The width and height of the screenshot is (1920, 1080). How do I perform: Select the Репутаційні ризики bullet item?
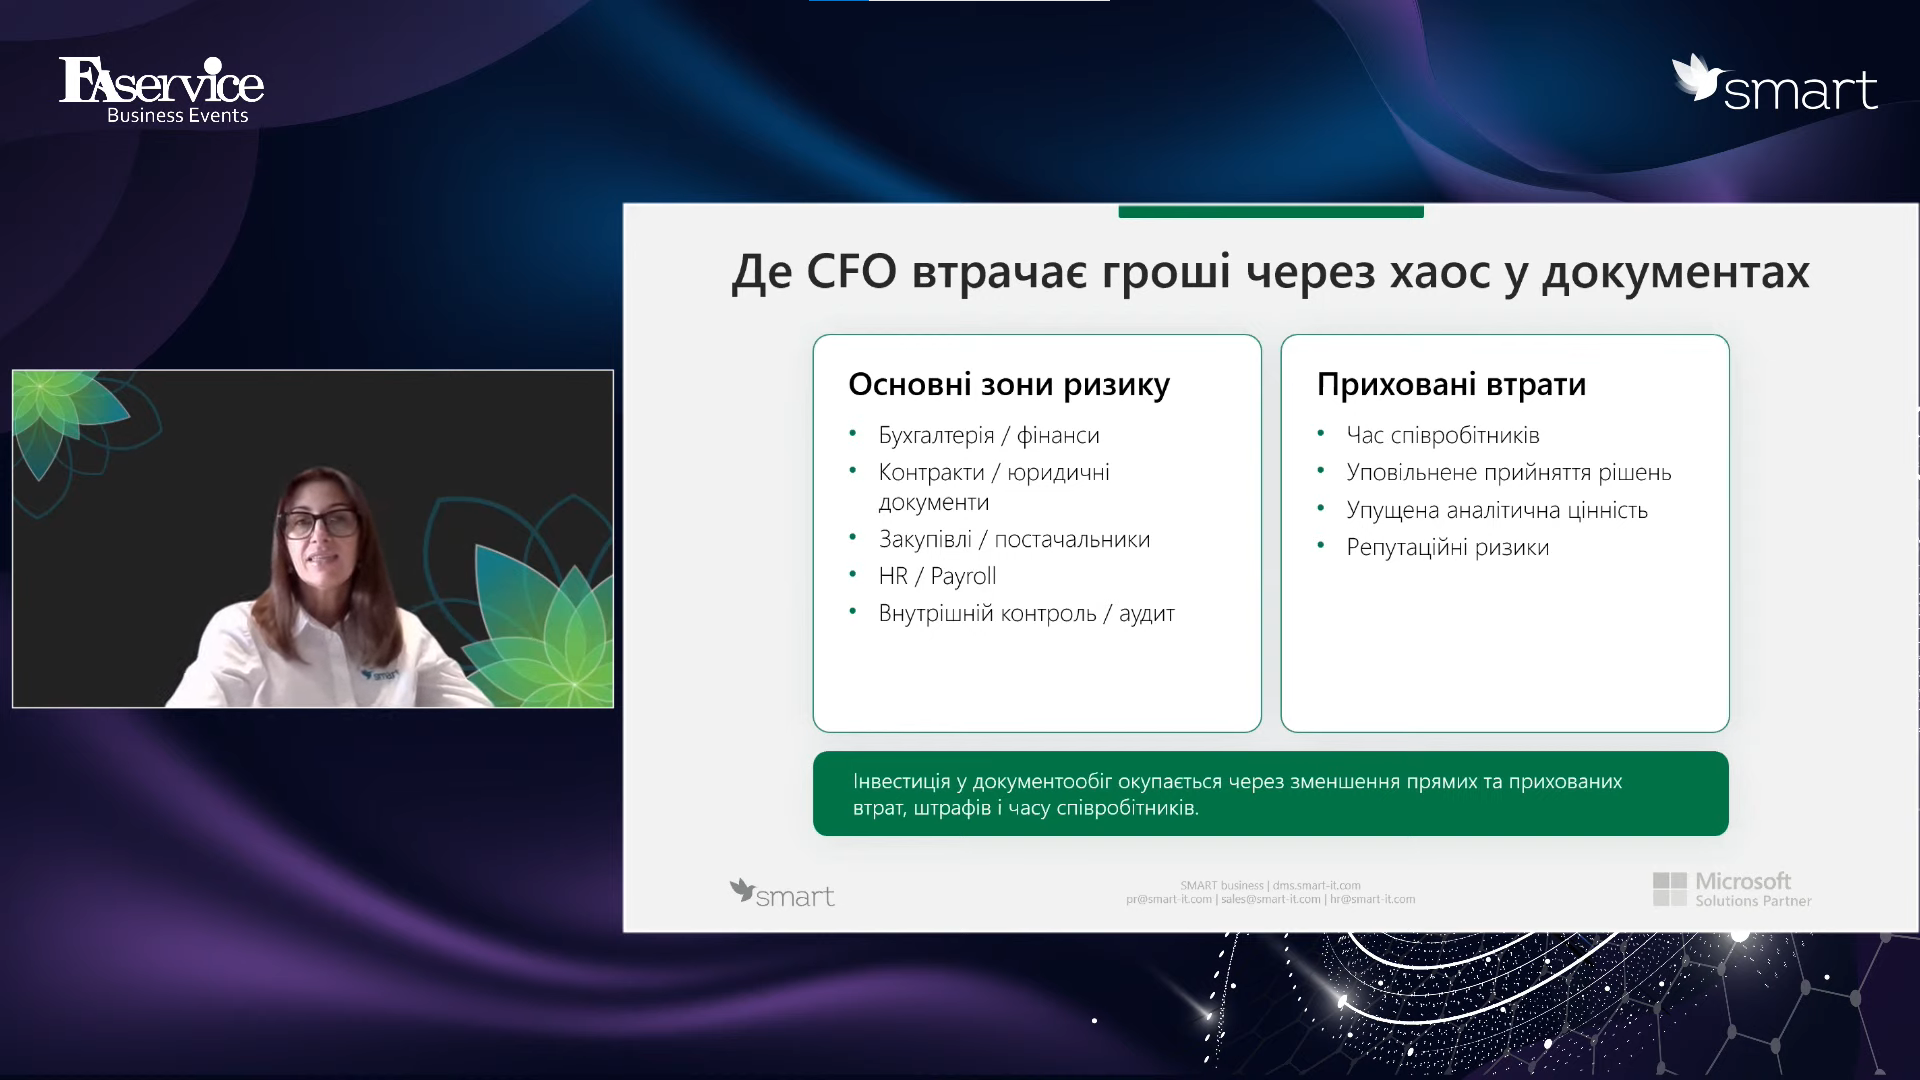(x=1447, y=547)
